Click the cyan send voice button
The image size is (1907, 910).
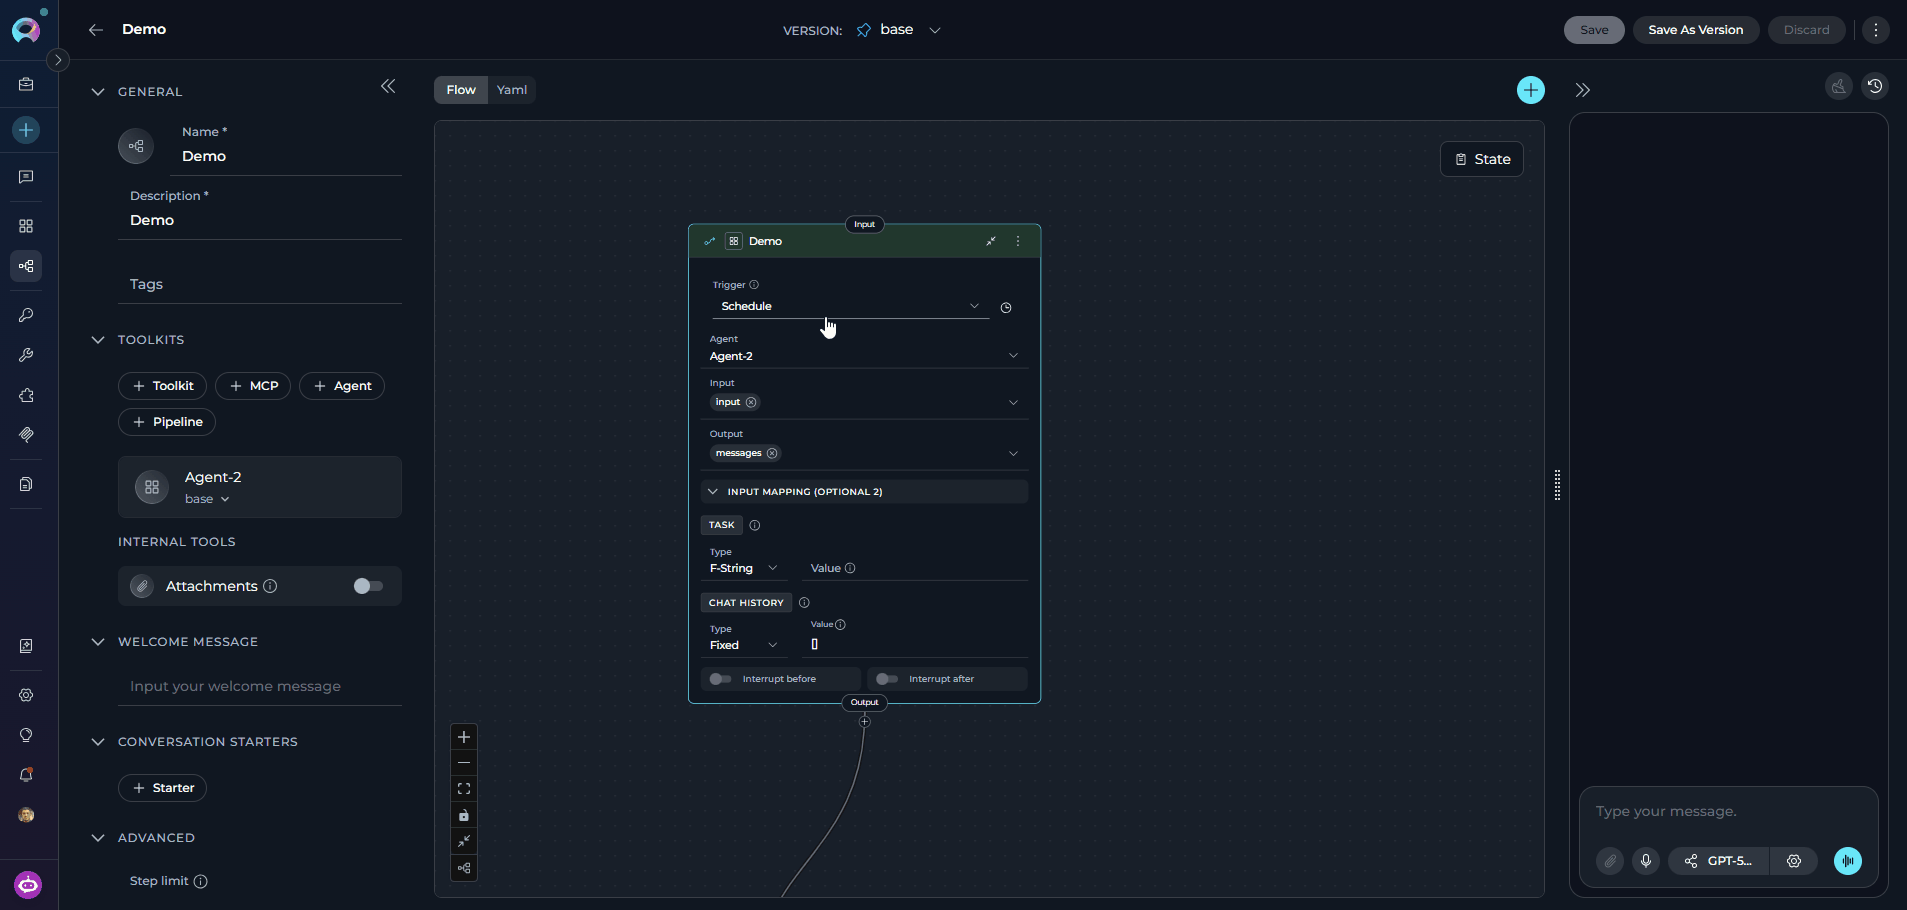point(1848,861)
